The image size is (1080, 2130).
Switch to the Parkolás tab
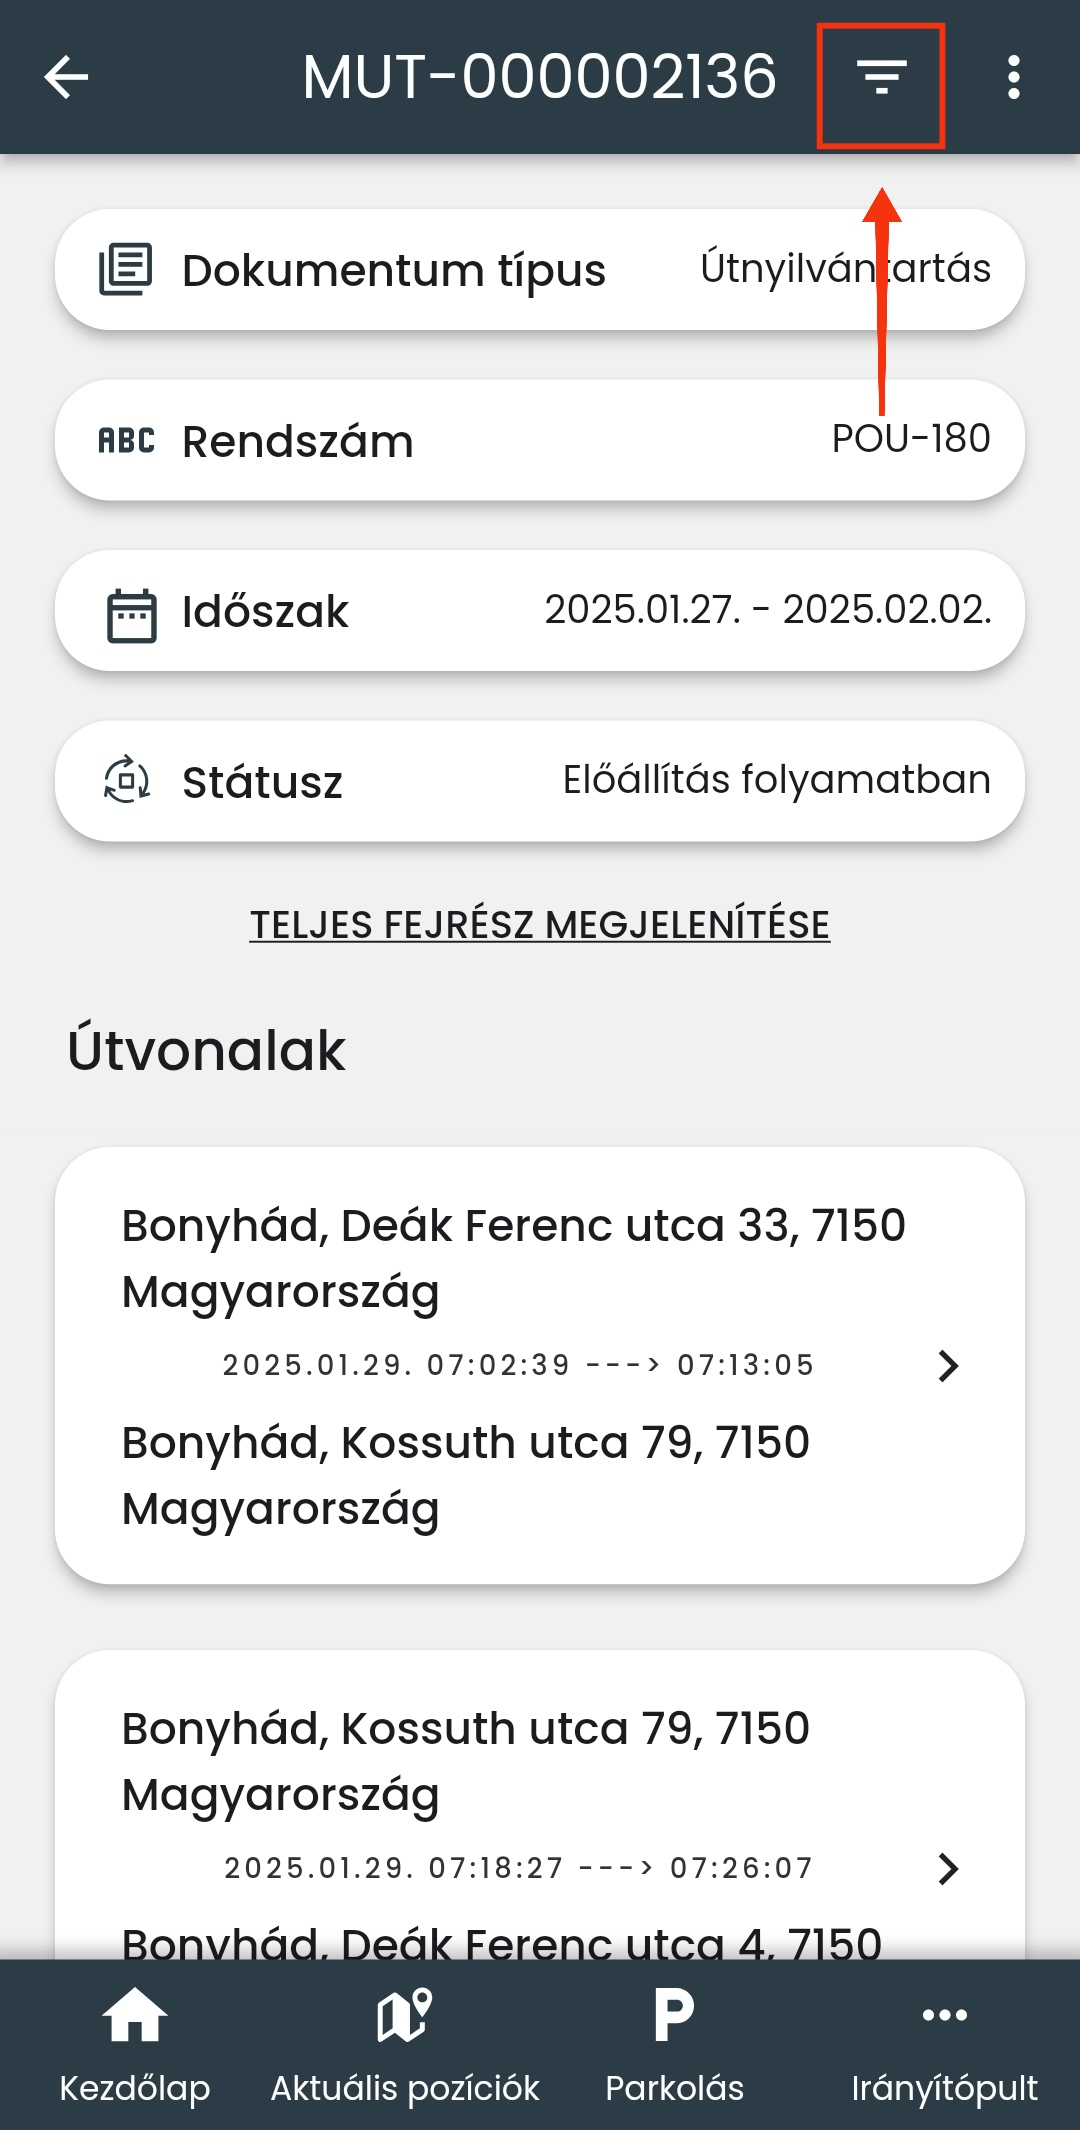[674, 2044]
